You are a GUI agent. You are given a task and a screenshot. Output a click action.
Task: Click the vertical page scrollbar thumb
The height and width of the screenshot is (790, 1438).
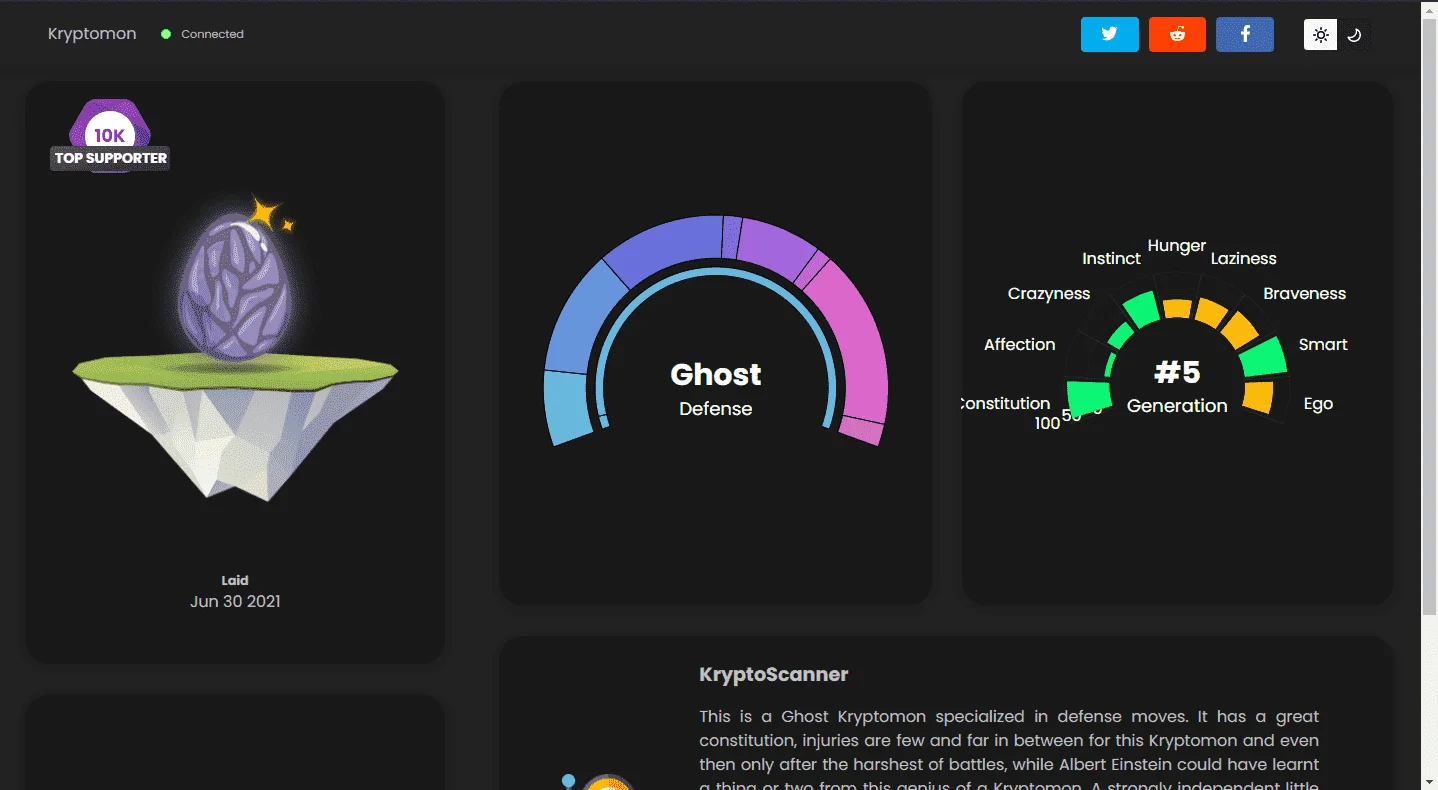pos(1430,316)
